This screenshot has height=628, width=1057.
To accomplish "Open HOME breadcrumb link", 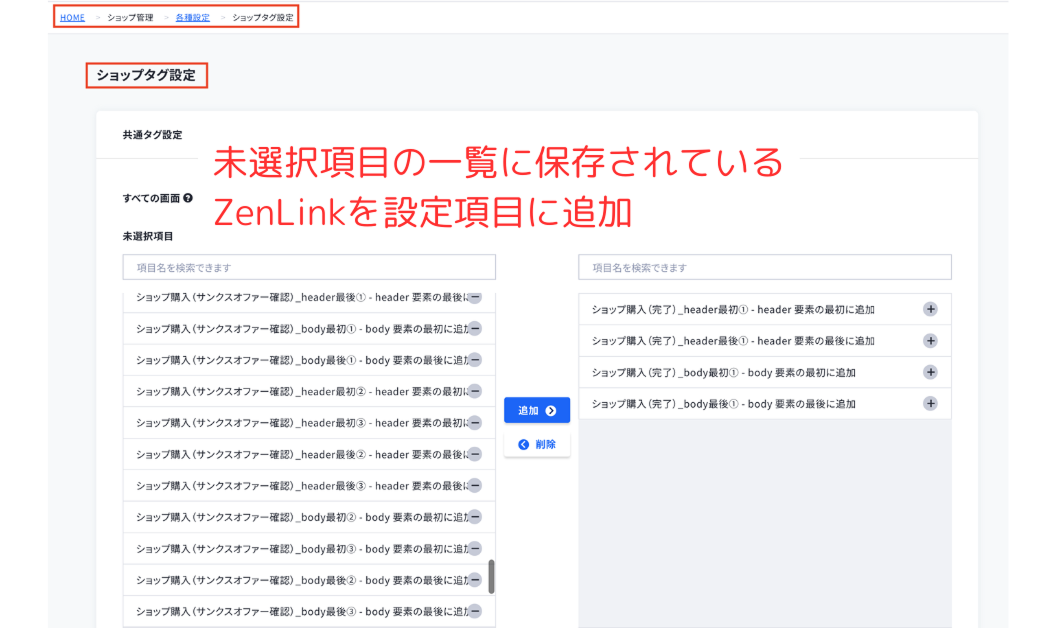I will click(72, 18).
